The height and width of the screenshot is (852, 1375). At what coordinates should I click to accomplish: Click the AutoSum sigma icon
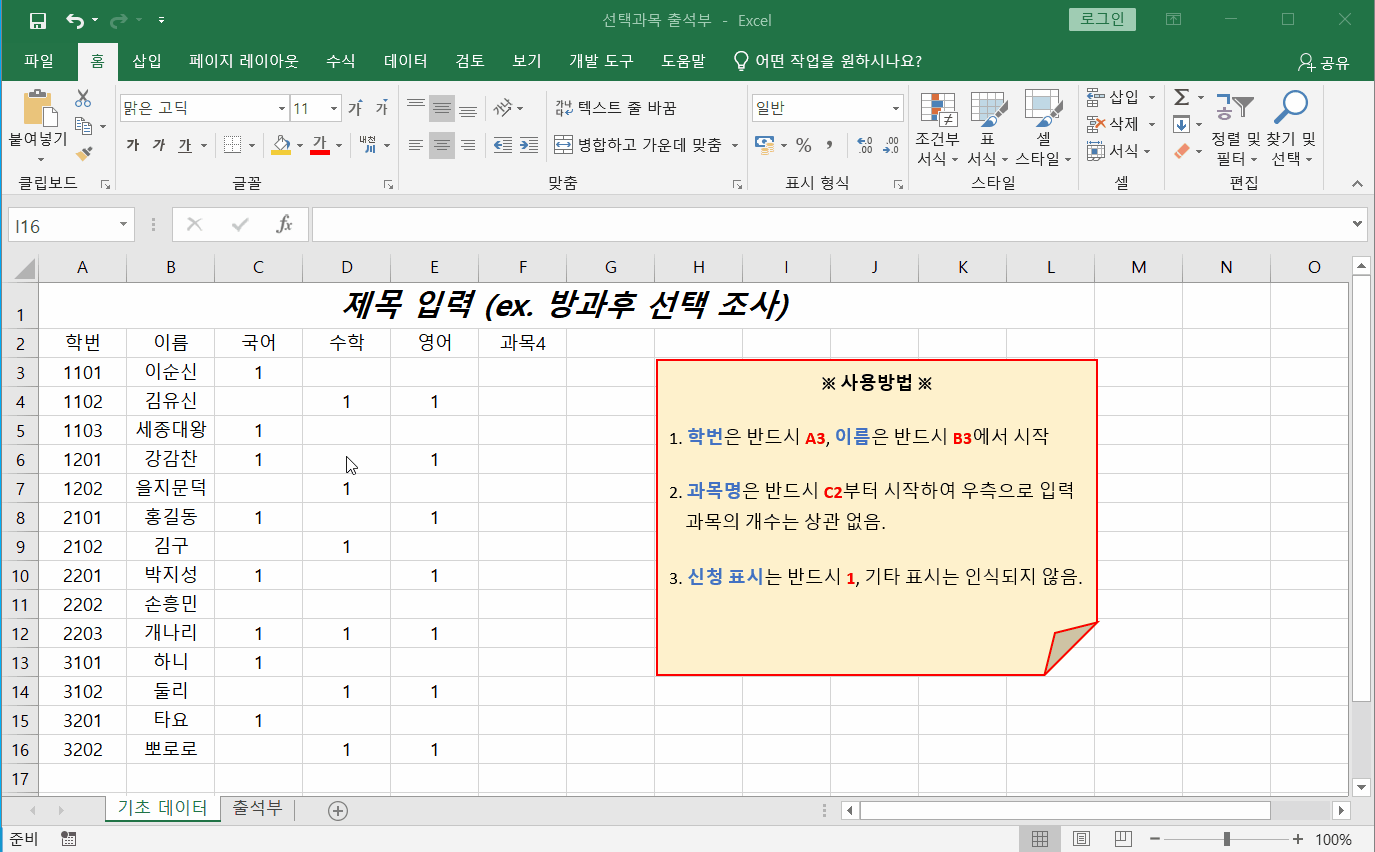(x=1182, y=97)
